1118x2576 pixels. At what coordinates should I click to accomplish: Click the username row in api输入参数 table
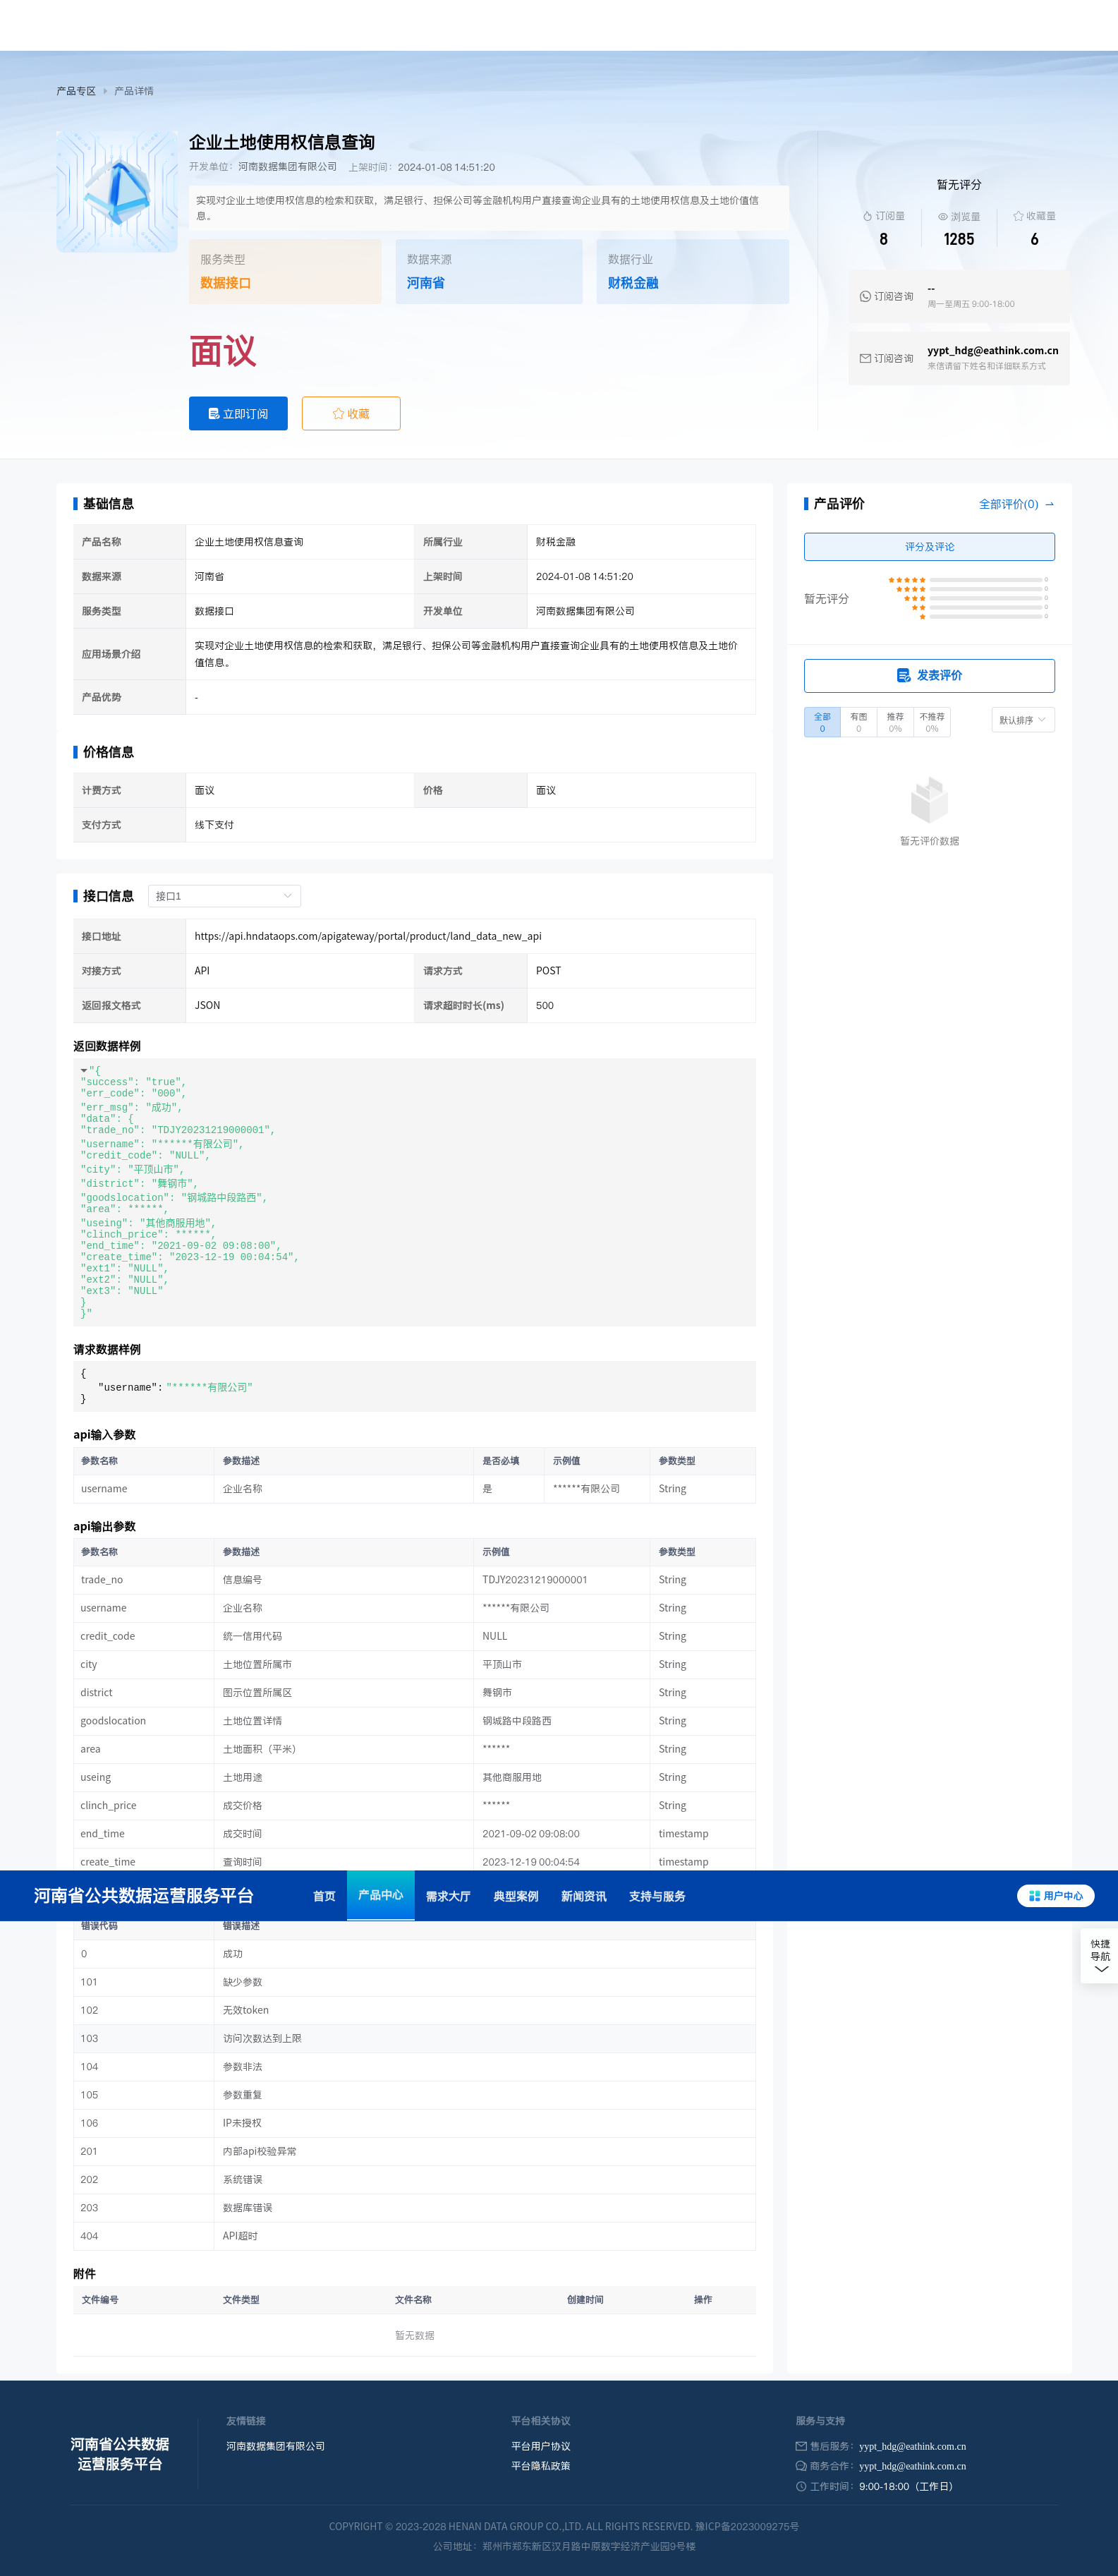pos(414,1489)
